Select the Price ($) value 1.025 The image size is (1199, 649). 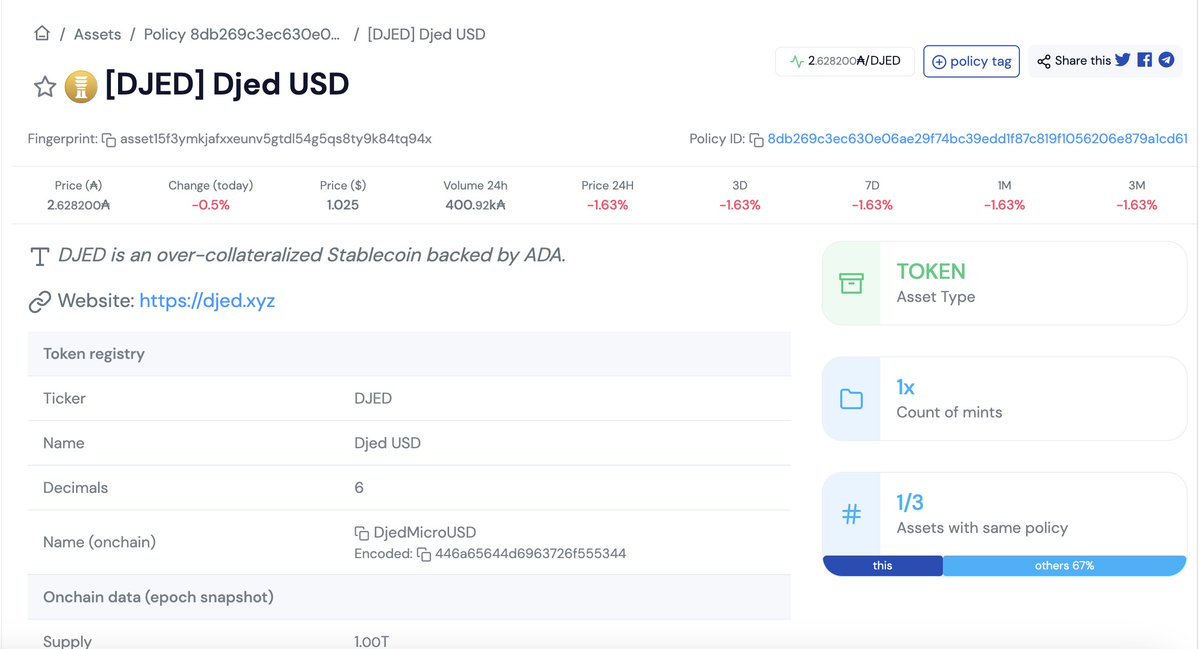(x=343, y=205)
